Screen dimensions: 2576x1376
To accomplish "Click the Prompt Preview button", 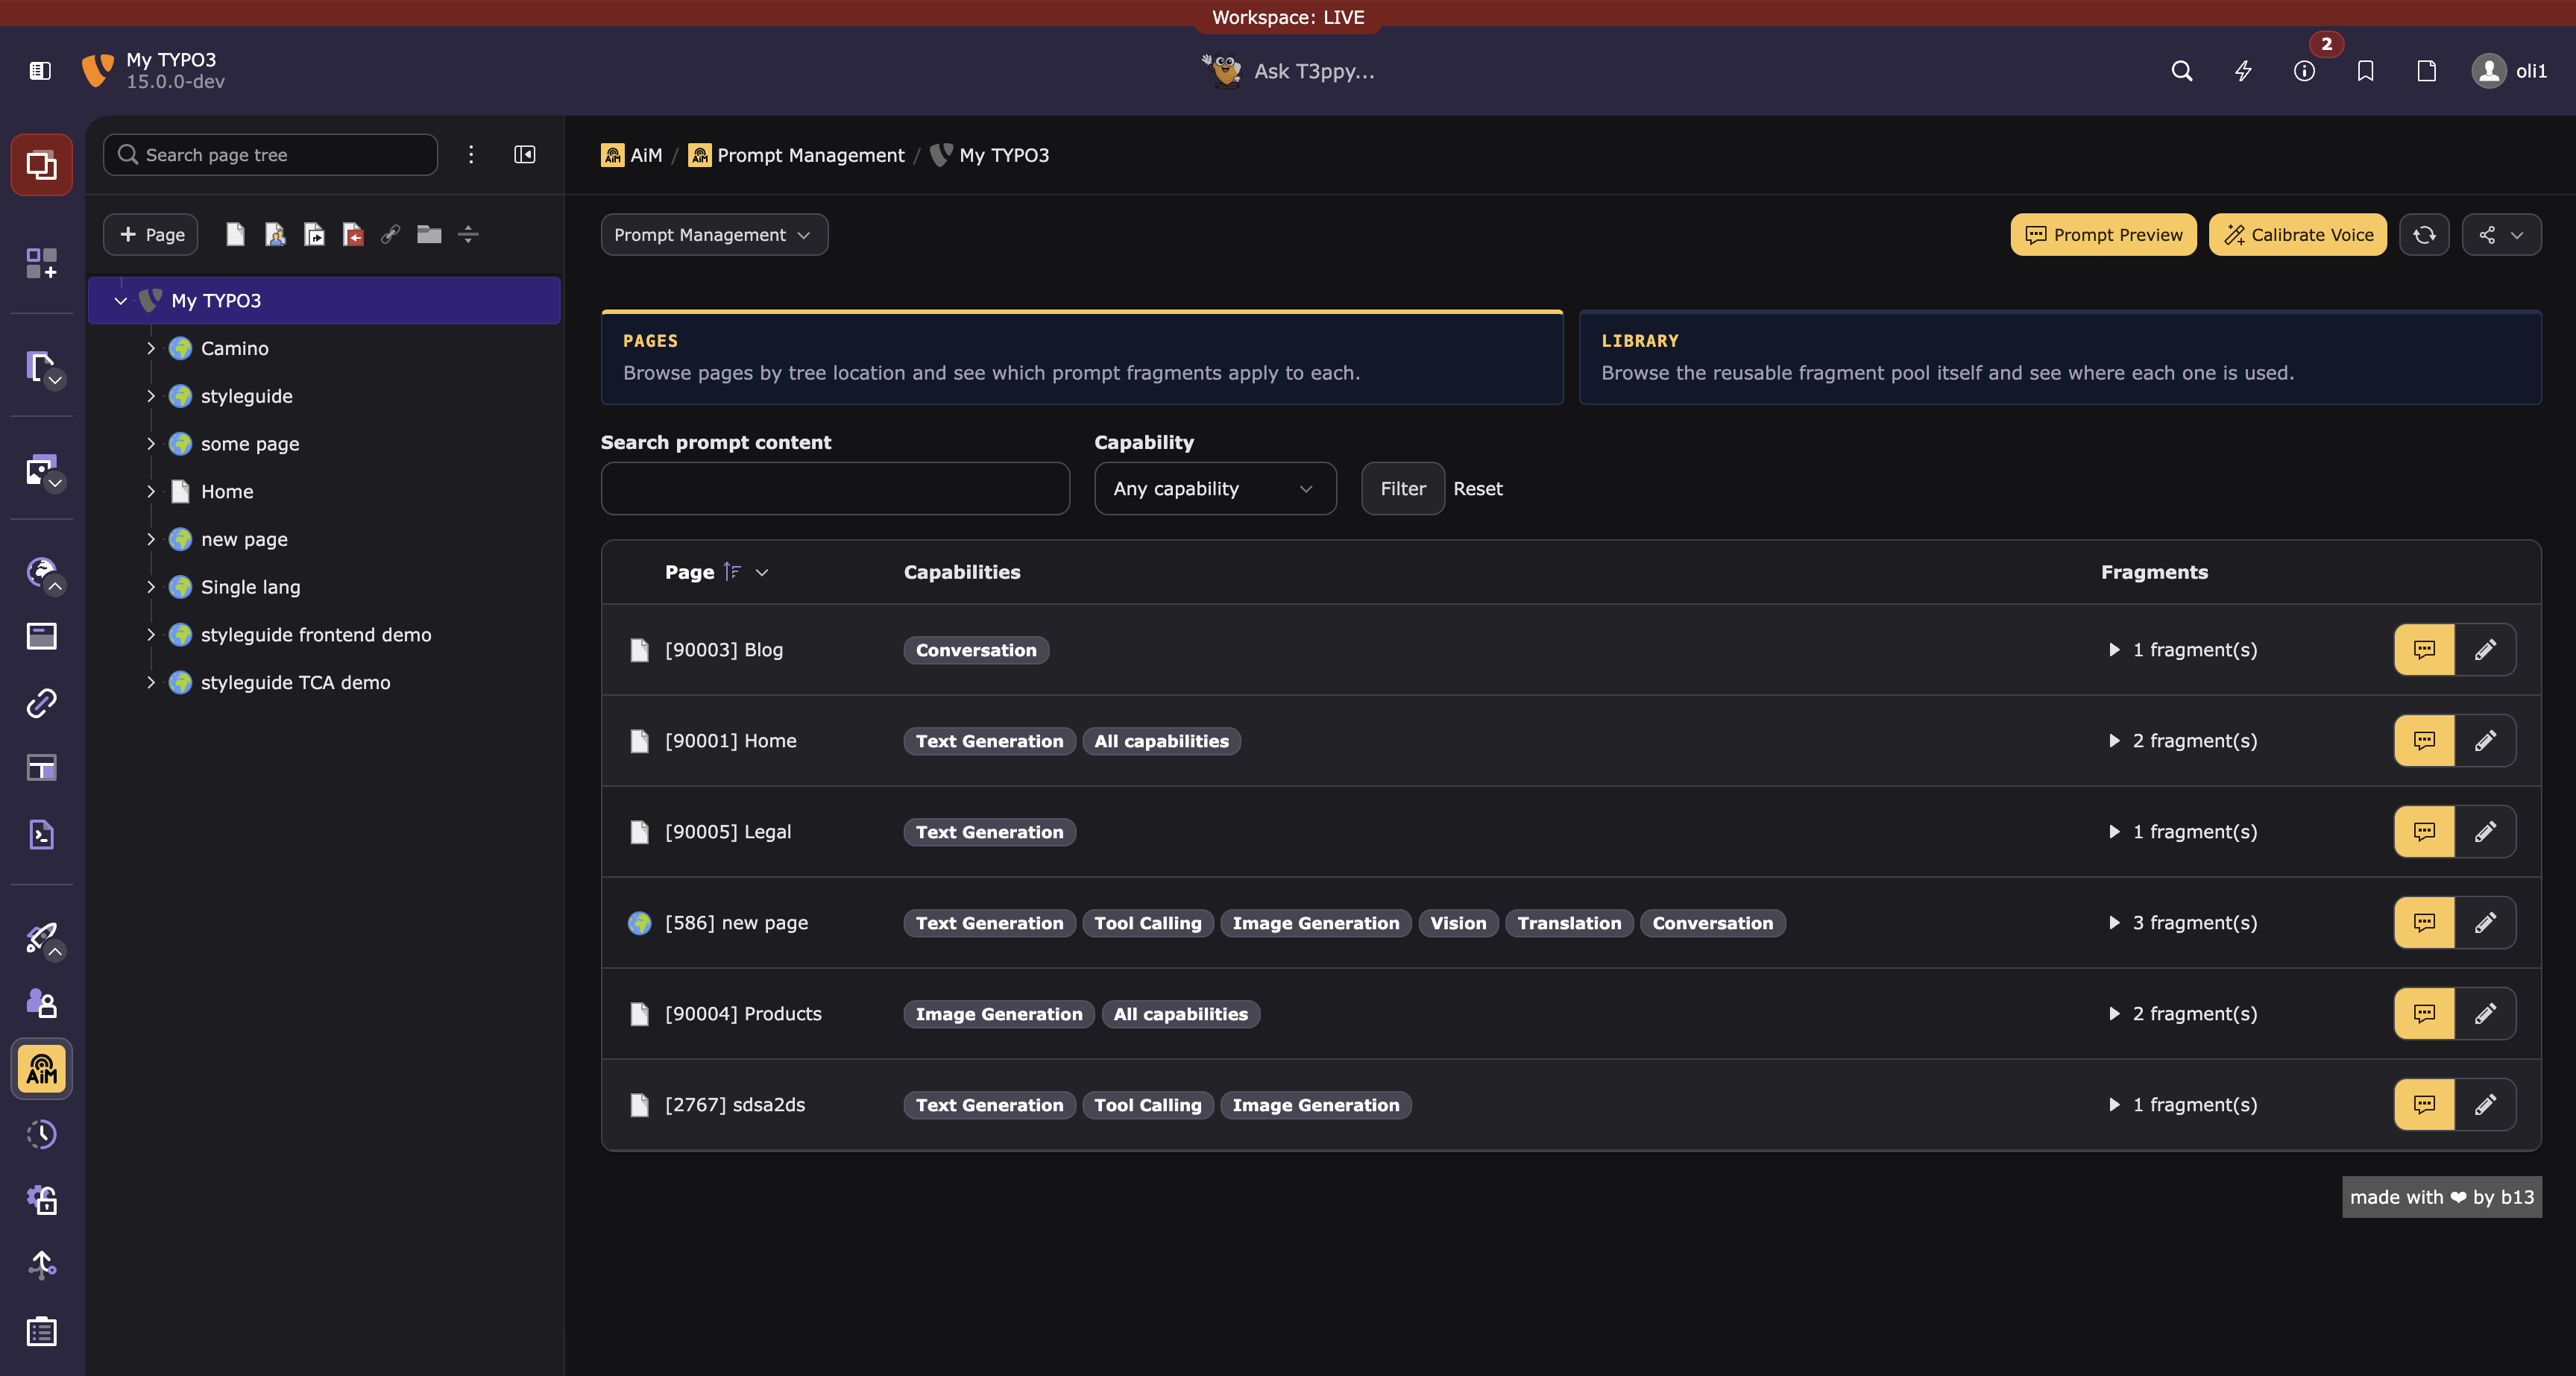I will point(2103,235).
